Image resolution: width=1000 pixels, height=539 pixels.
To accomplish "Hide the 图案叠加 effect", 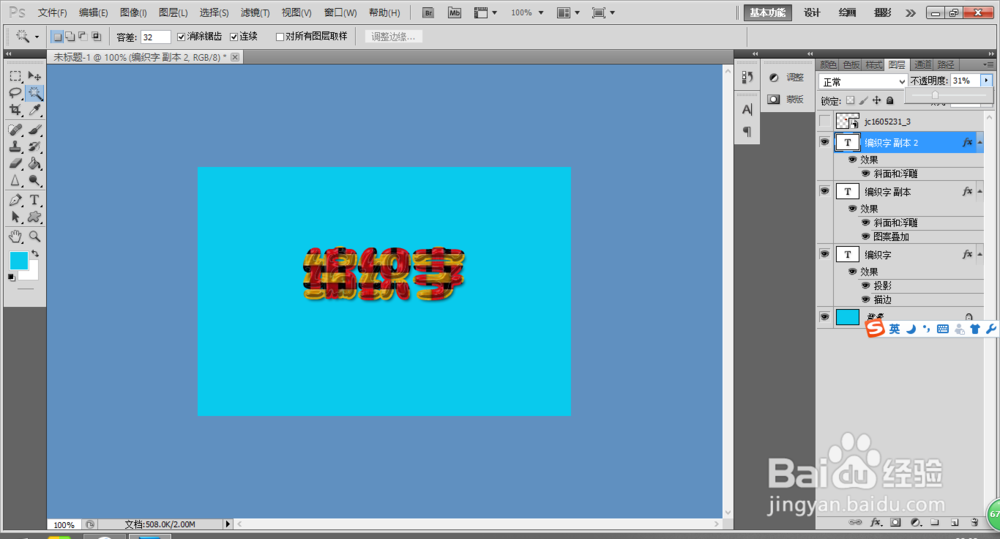I will (x=865, y=237).
